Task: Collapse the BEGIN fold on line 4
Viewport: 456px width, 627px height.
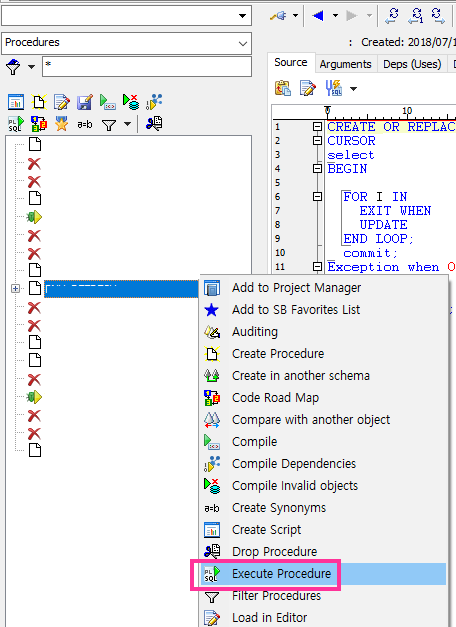Action: [317, 169]
